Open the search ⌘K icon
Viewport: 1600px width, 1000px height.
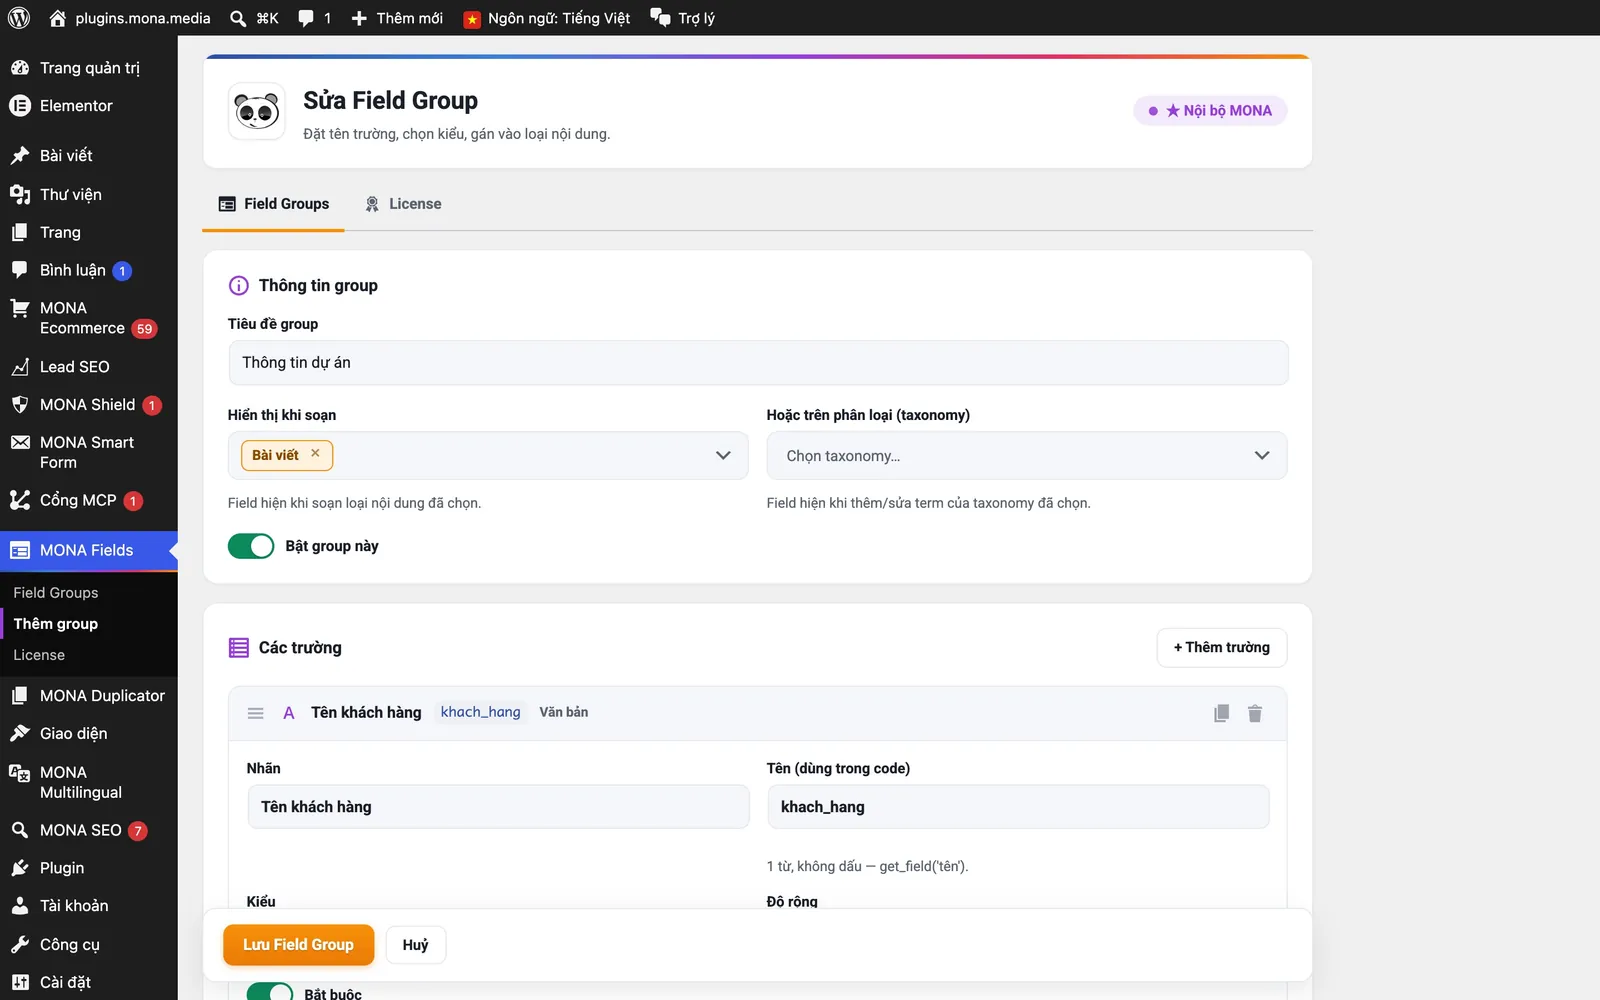click(238, 18)
